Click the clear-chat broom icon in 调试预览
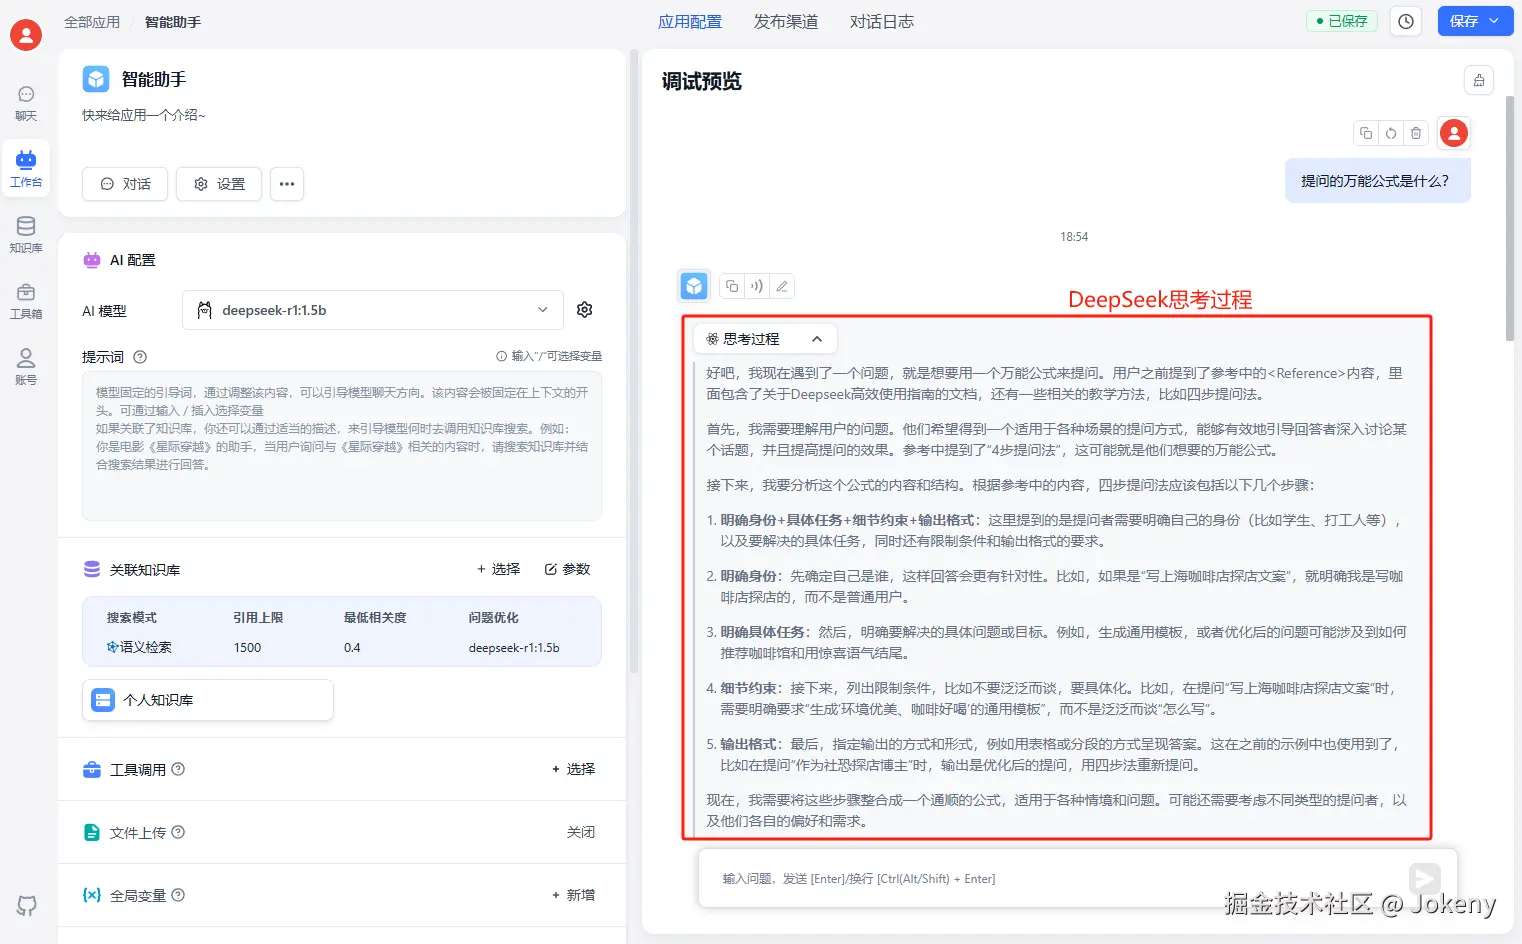The image size is (1522, 944). tap(1479, 81)
